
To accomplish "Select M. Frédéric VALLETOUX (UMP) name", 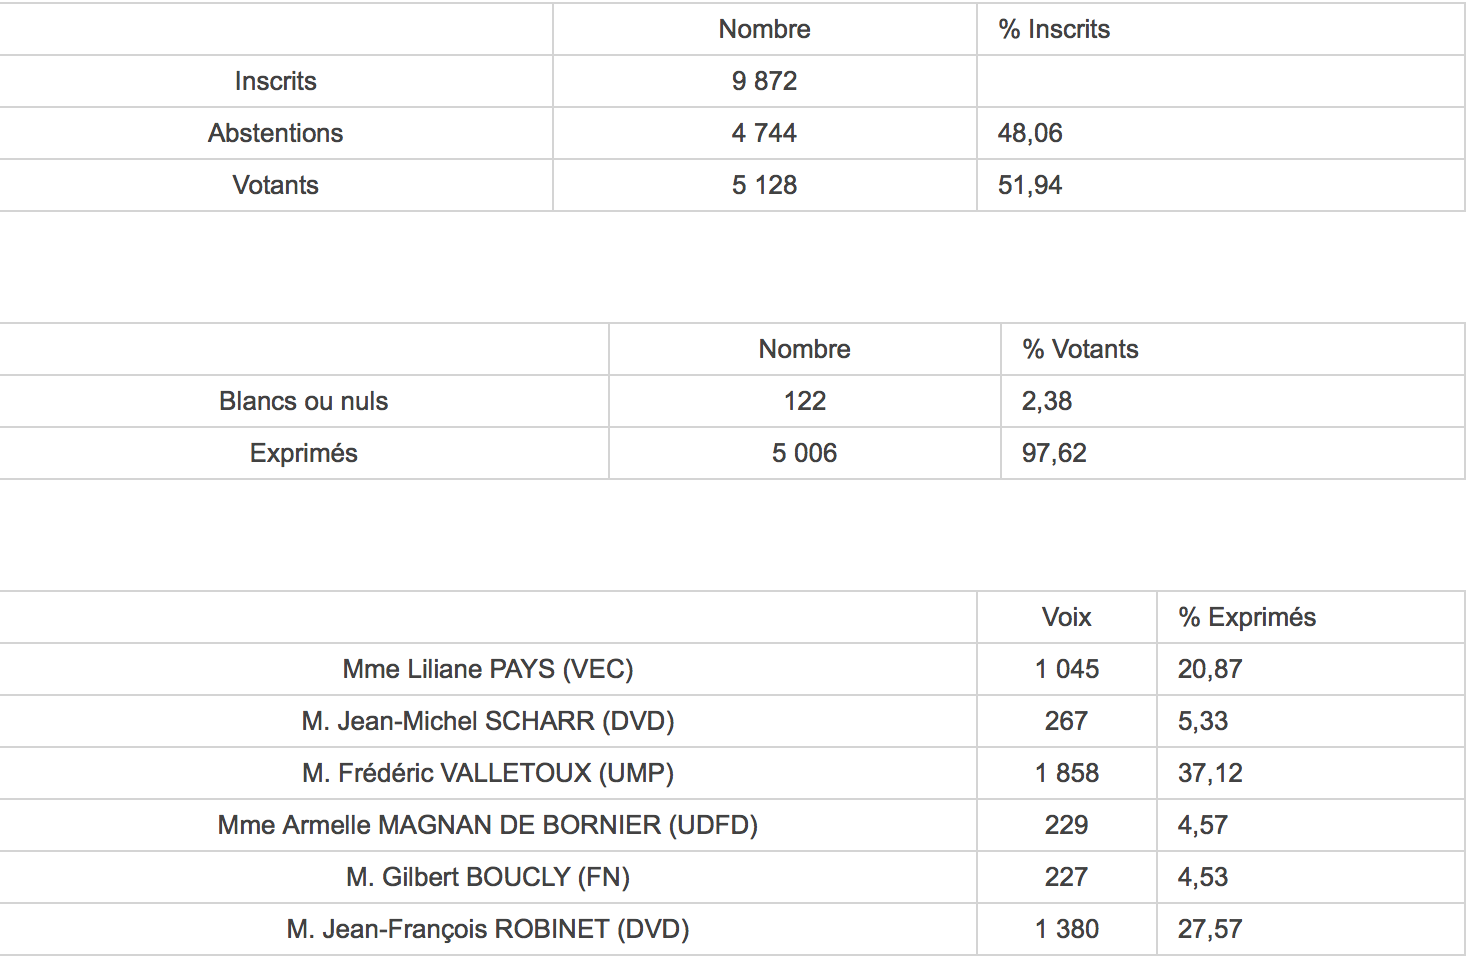I will (x=488, y=773).
